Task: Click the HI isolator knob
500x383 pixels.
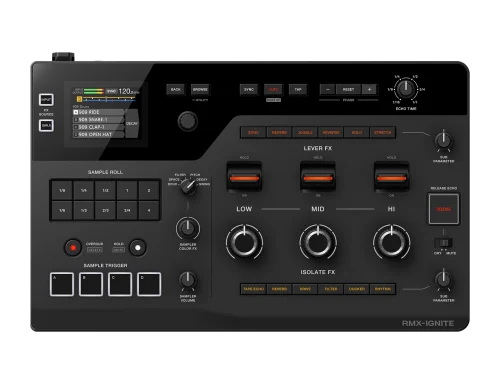Action: (x=391, y=242)
